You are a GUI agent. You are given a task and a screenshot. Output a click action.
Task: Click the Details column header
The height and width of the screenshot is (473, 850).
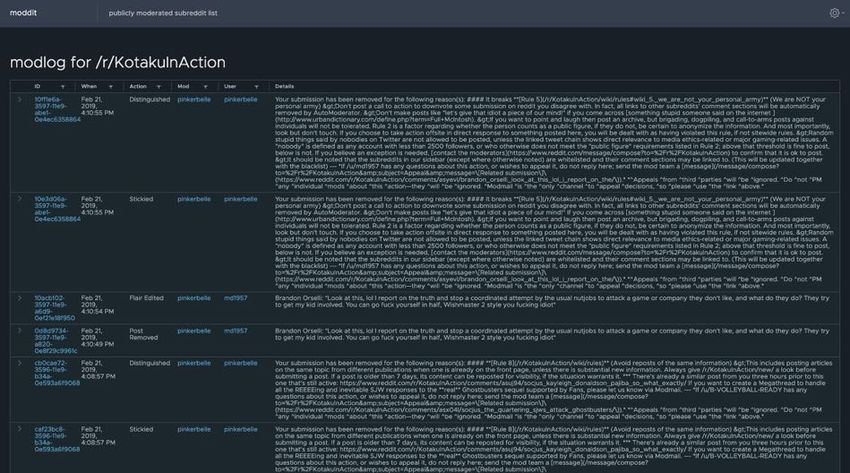[x=284, y=87]
